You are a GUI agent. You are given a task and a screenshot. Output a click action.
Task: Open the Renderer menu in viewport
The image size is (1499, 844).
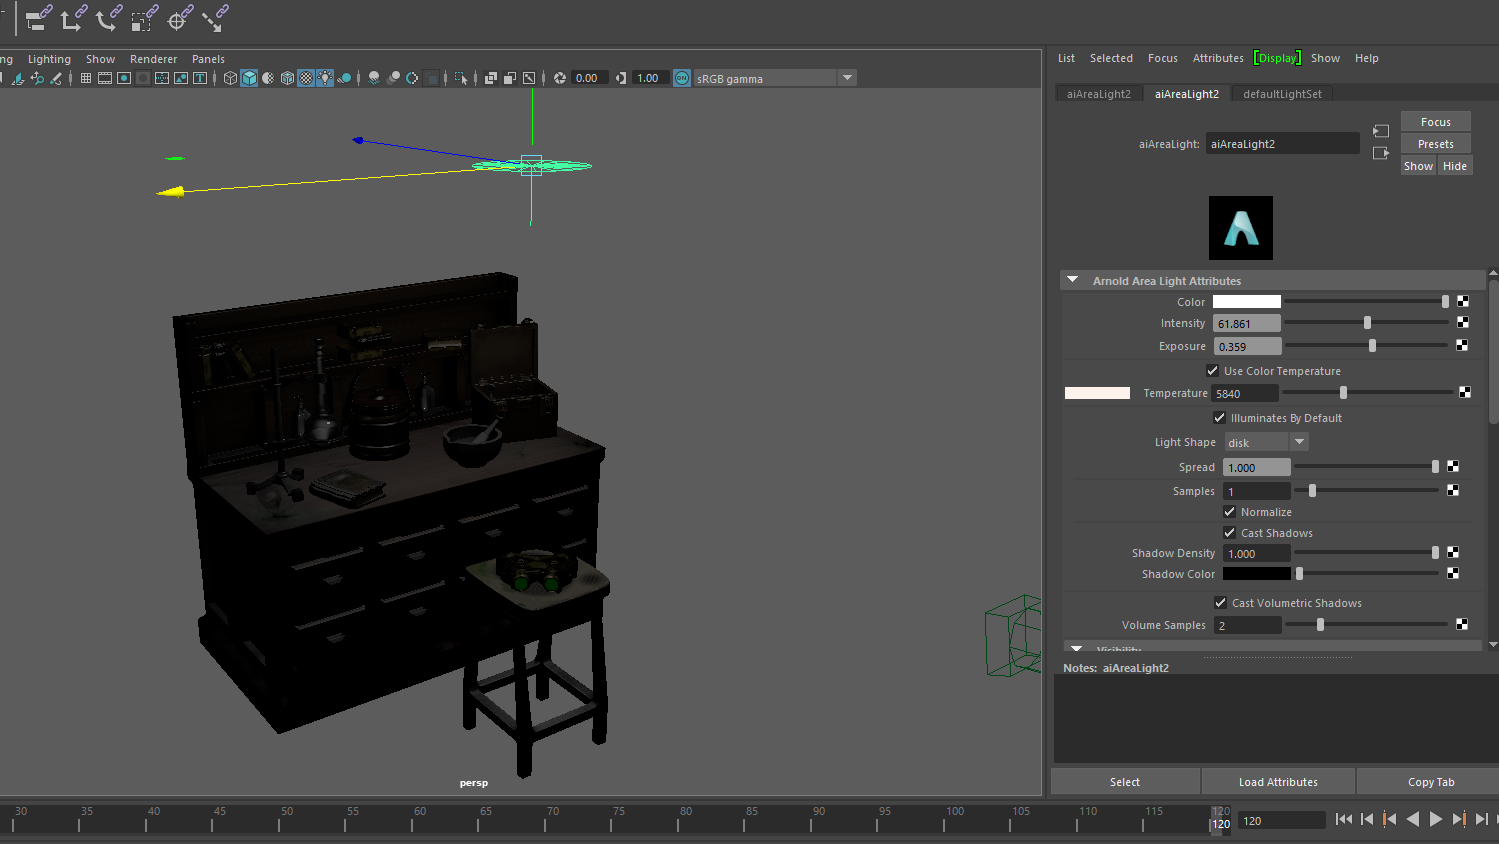click(x=153, y=59)
